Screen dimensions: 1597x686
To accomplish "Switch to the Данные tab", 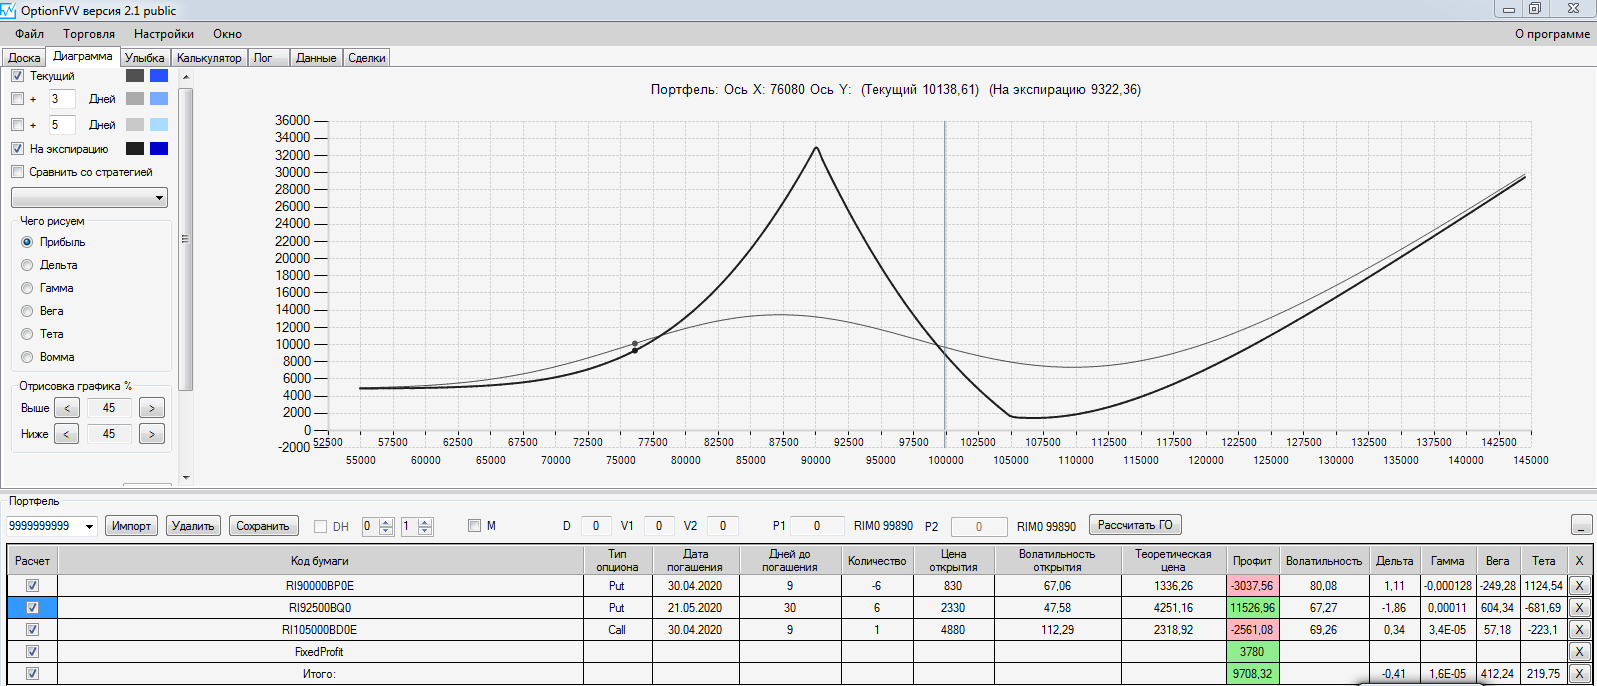I will (316, 58).
